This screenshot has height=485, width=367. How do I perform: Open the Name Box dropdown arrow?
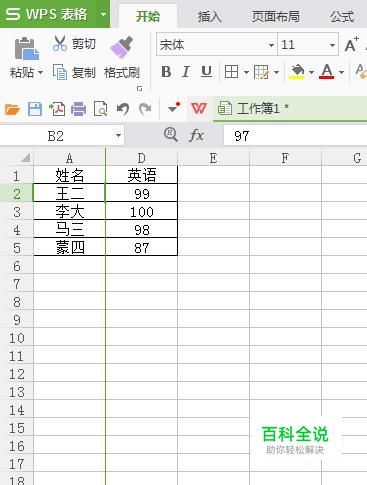(118, 136)
